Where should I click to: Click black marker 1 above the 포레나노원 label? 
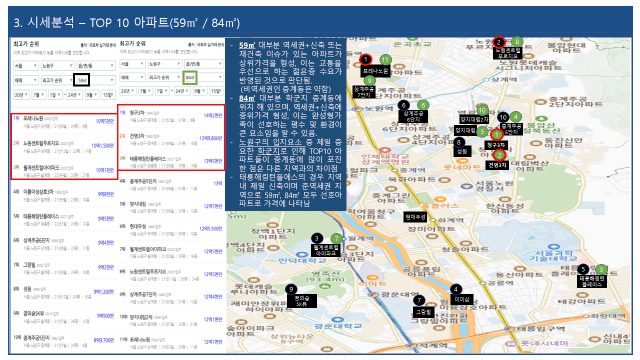click(x=366, y=59)
